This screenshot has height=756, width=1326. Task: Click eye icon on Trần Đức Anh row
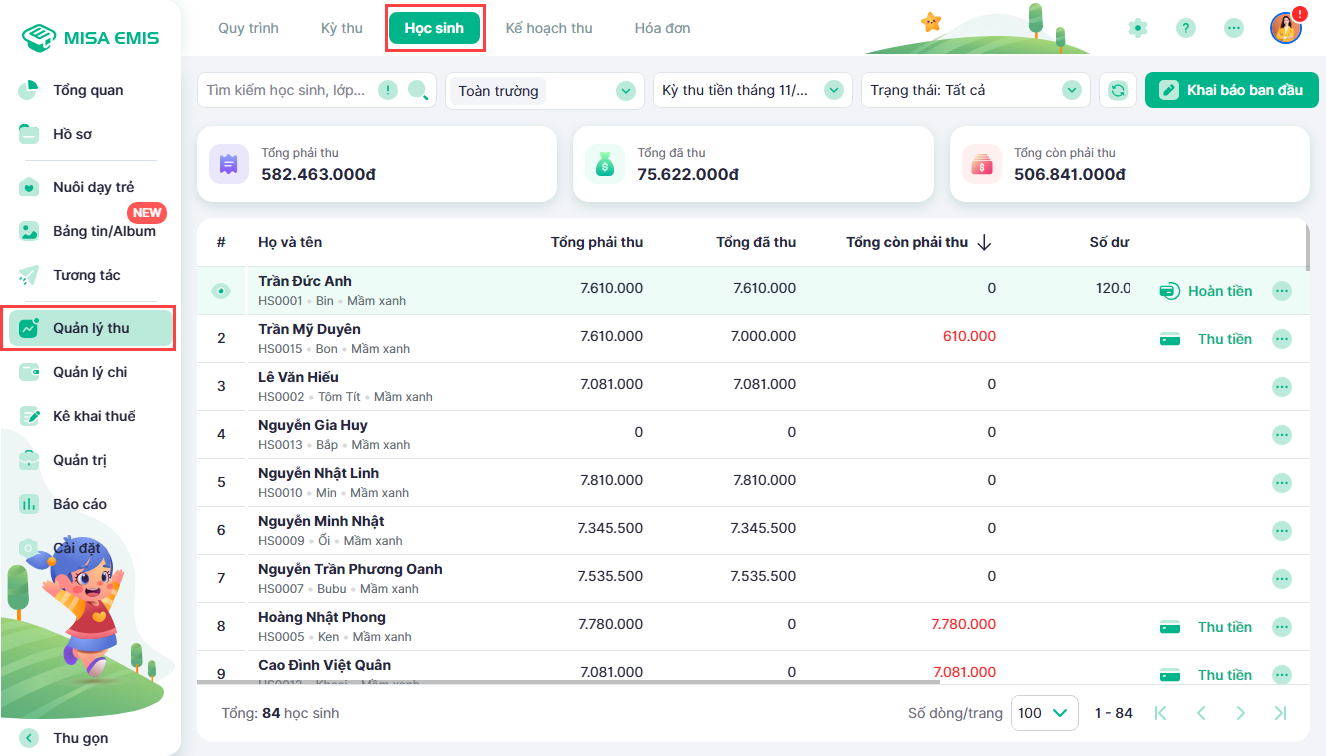(221, 291)
